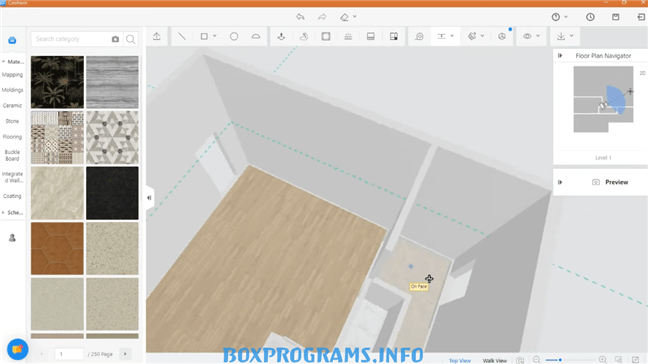
Task: Collapse the Floor Plan Navigator panel
Action: tap(560, 56)
